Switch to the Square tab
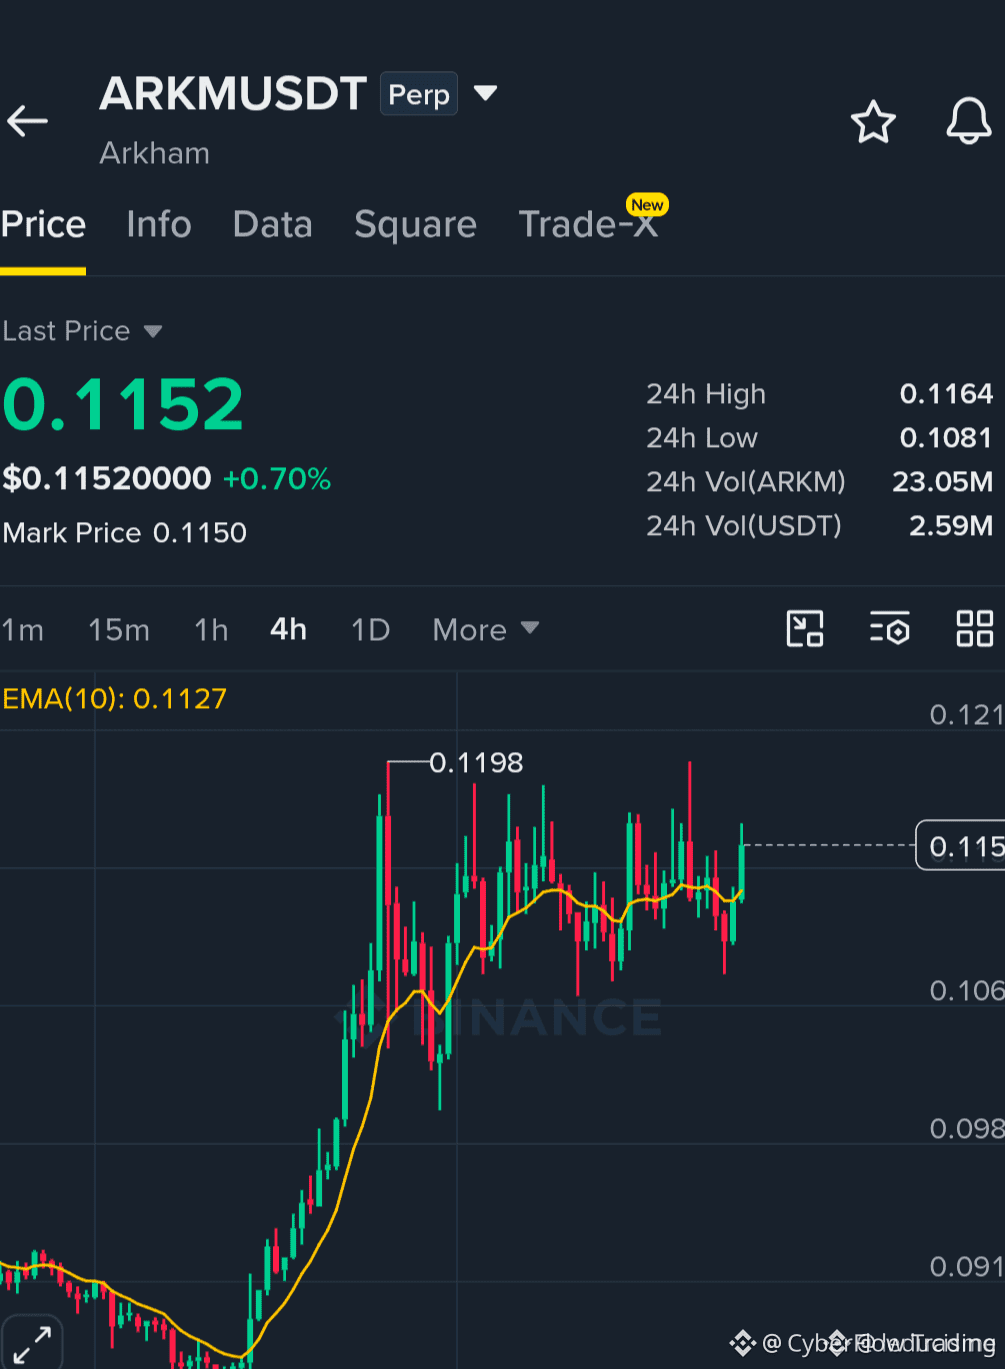 point(415,225)
